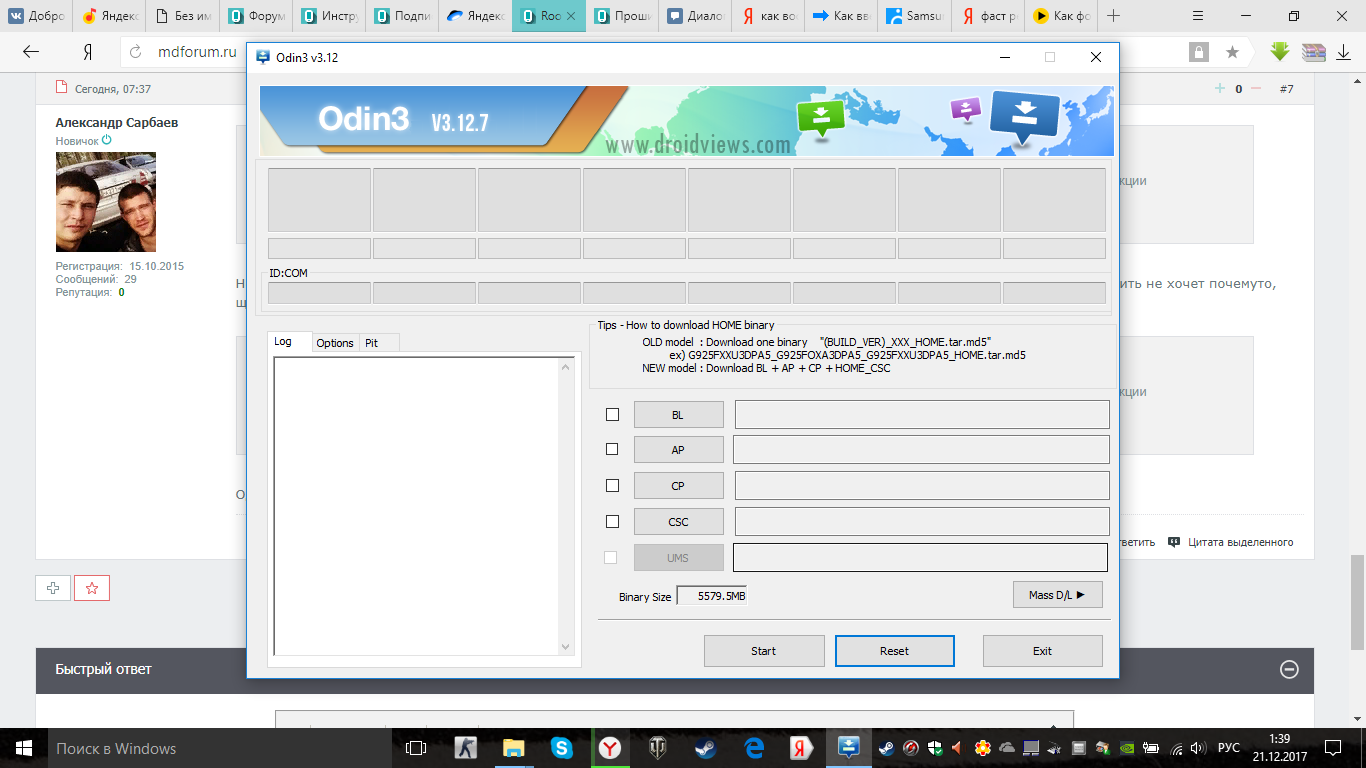
Task: Click the Odin3 title bar icon
Action: point(263,57)
